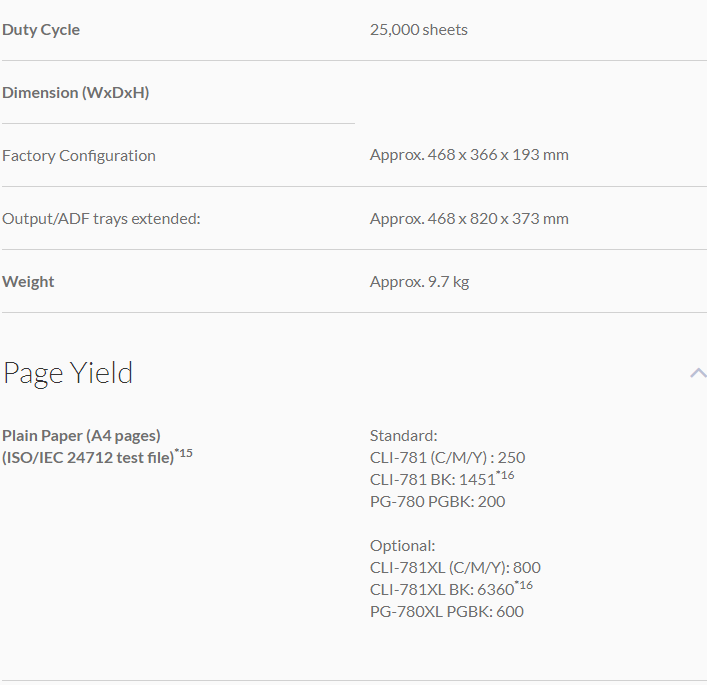
Task: Click the Duty Cycle label
Action: click(41, 30)
